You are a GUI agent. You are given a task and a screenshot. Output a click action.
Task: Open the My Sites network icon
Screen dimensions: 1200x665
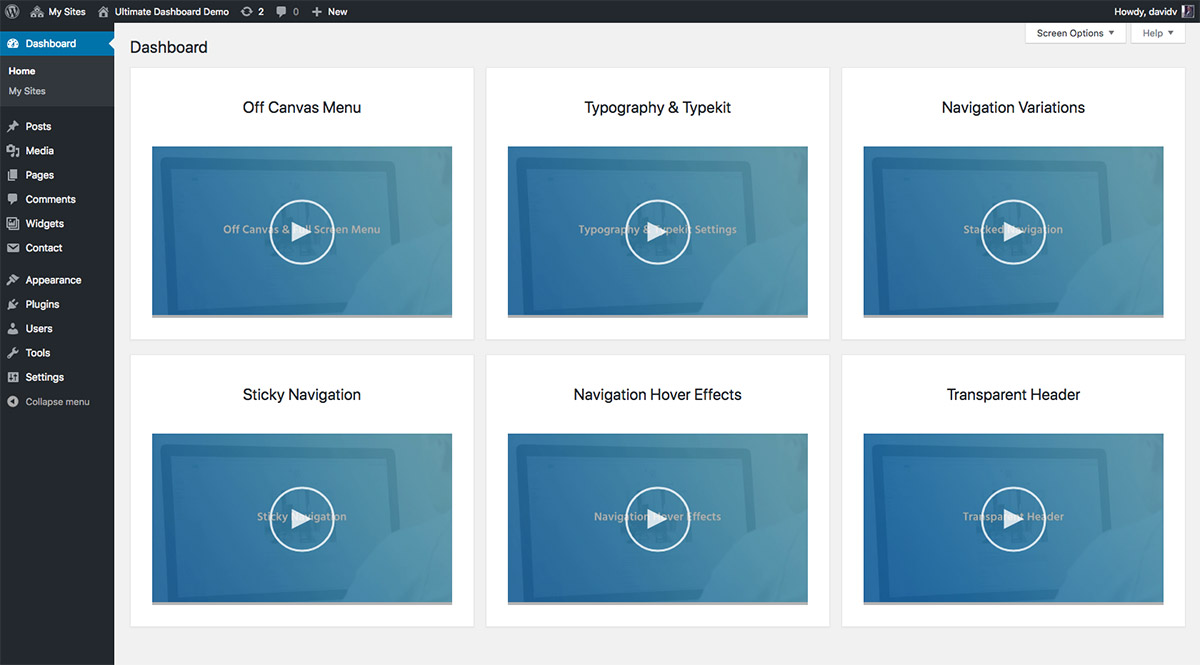36,11
